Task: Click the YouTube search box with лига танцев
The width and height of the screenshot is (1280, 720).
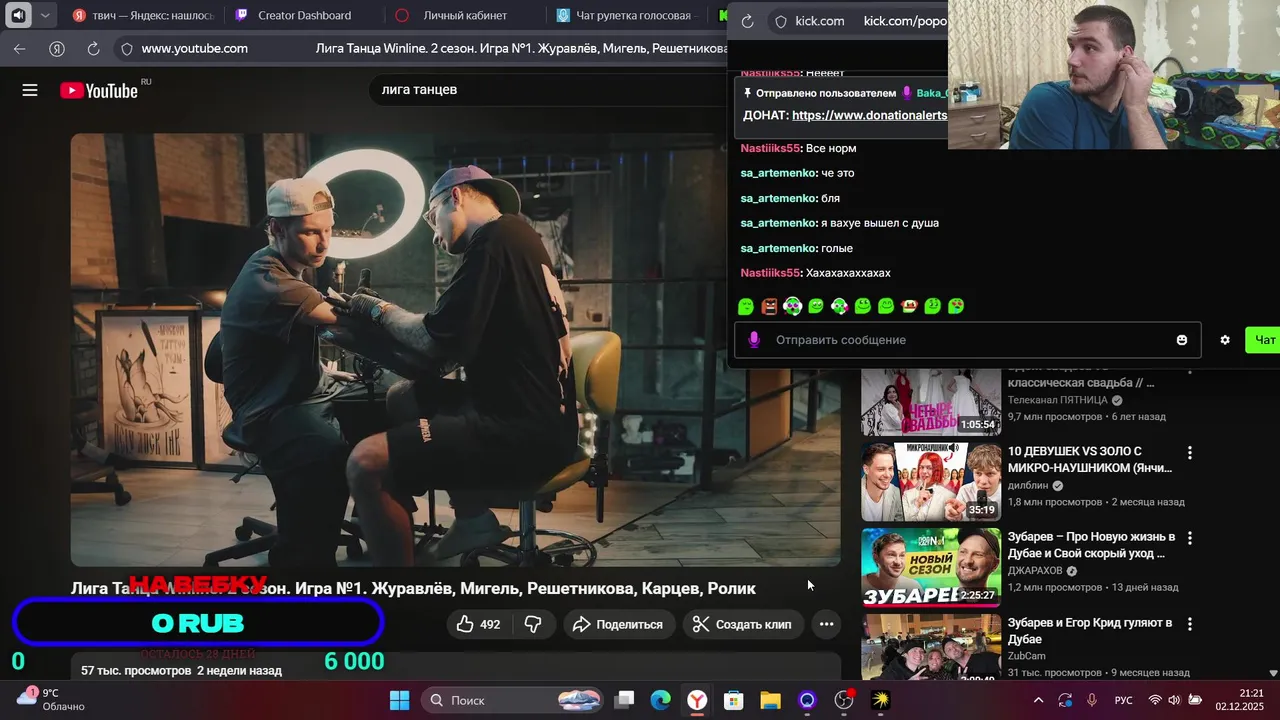Action: click(x=550, y=89)
